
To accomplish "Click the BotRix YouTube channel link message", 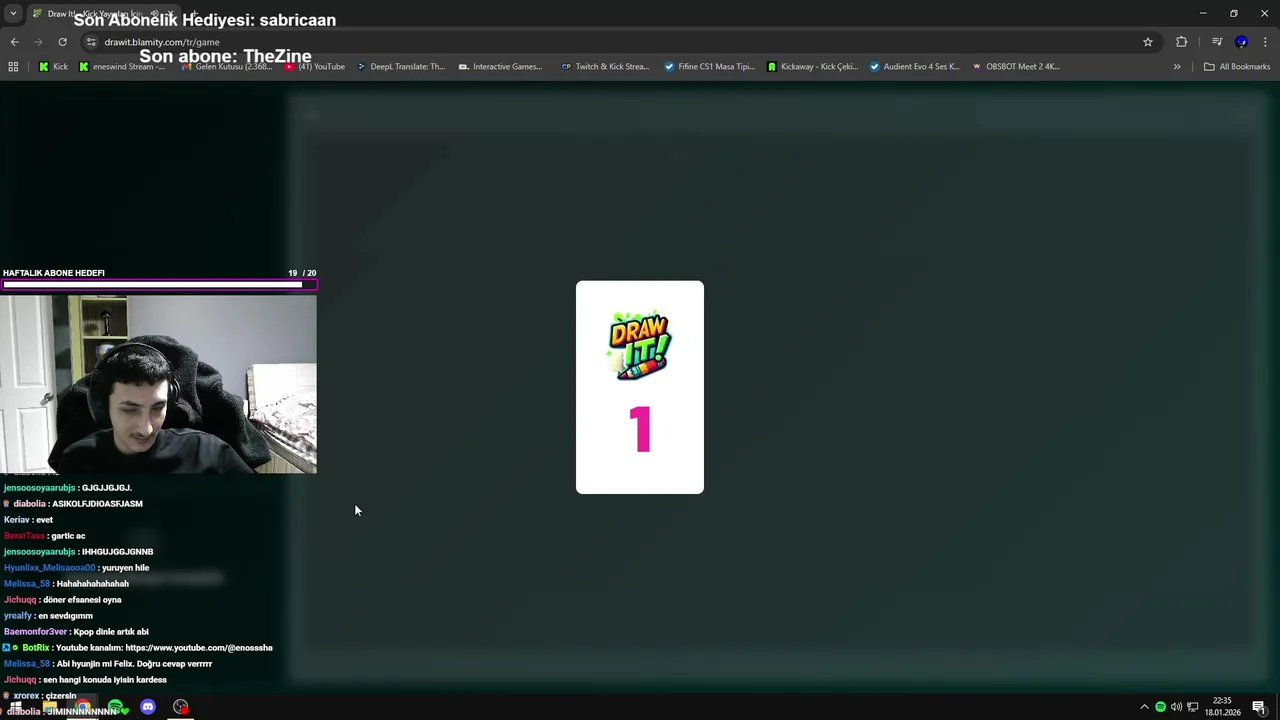I will point(138,648).
